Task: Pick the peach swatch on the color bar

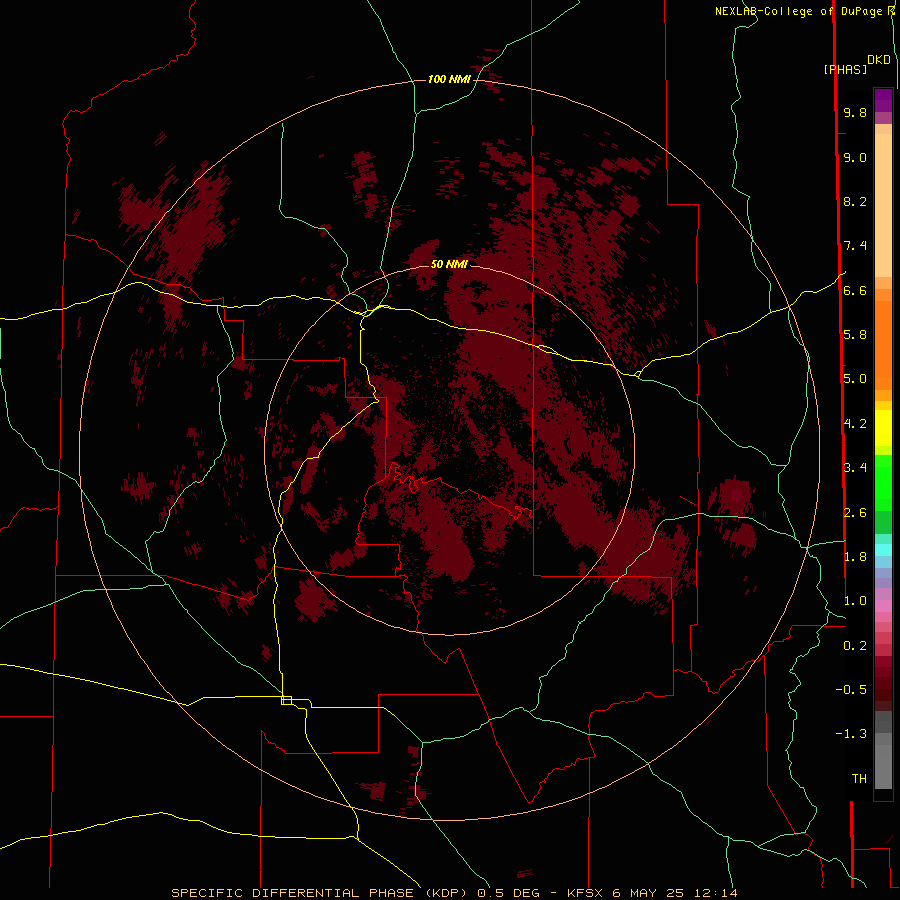Action: 883,207
